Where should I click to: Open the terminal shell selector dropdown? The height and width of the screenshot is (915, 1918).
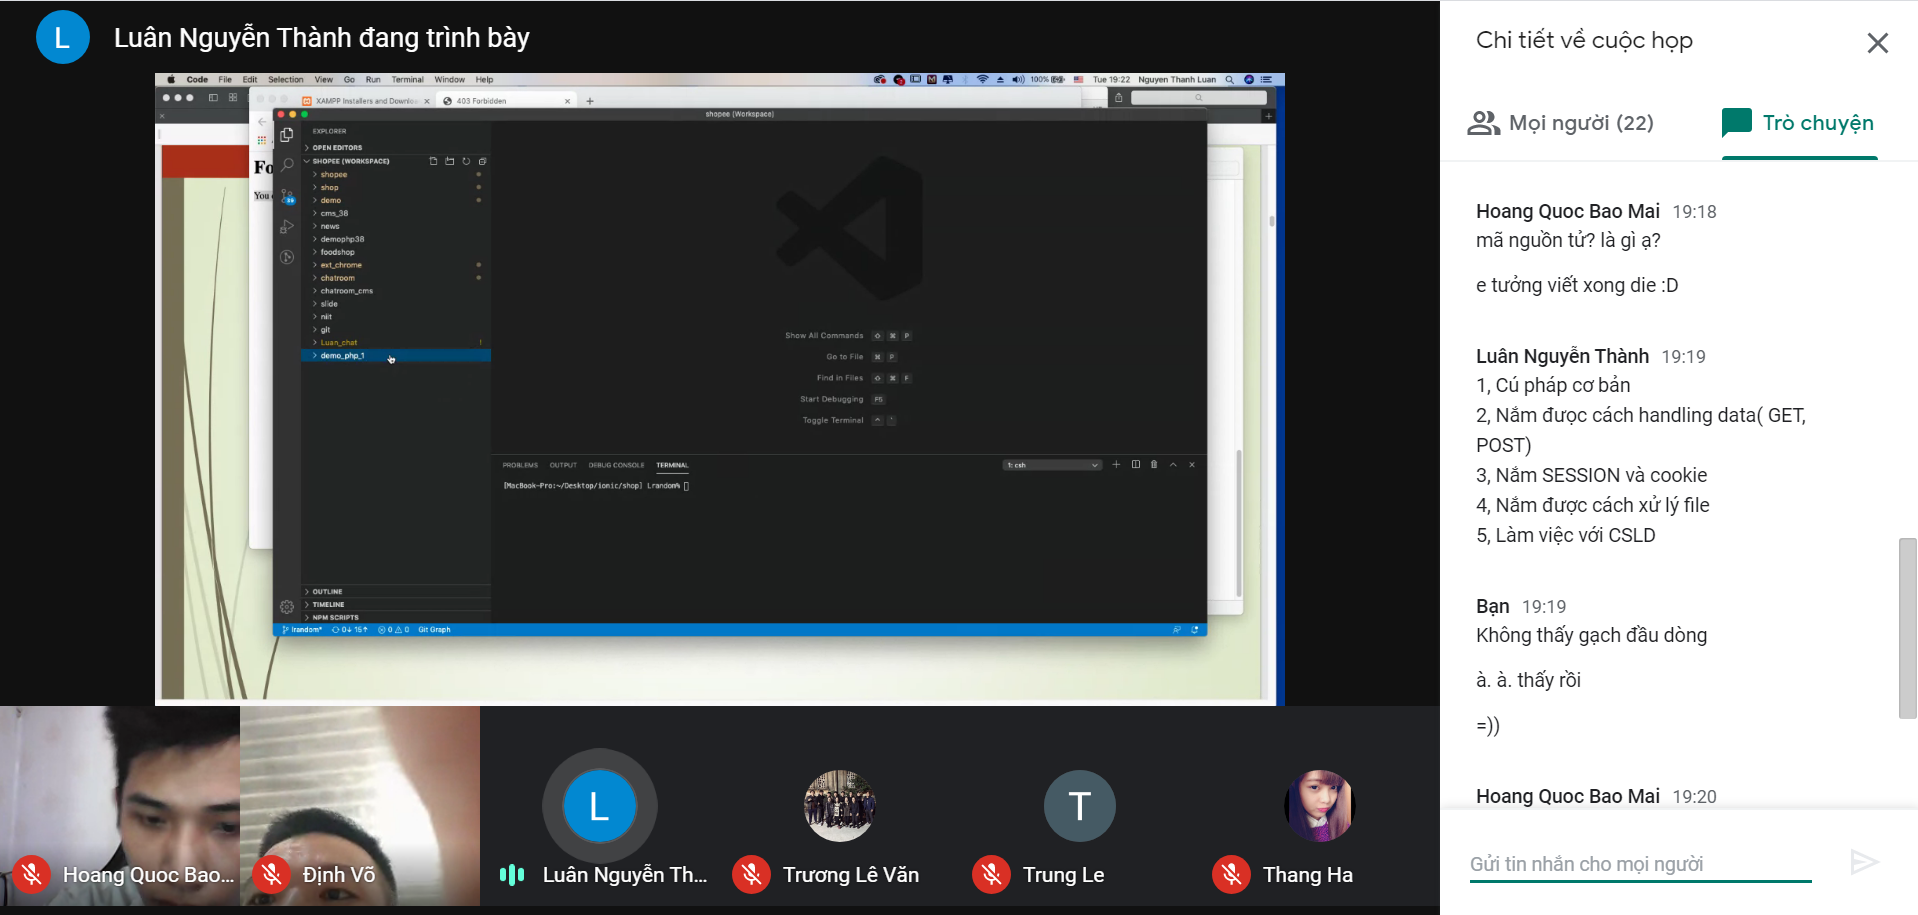pos(1053,465)
